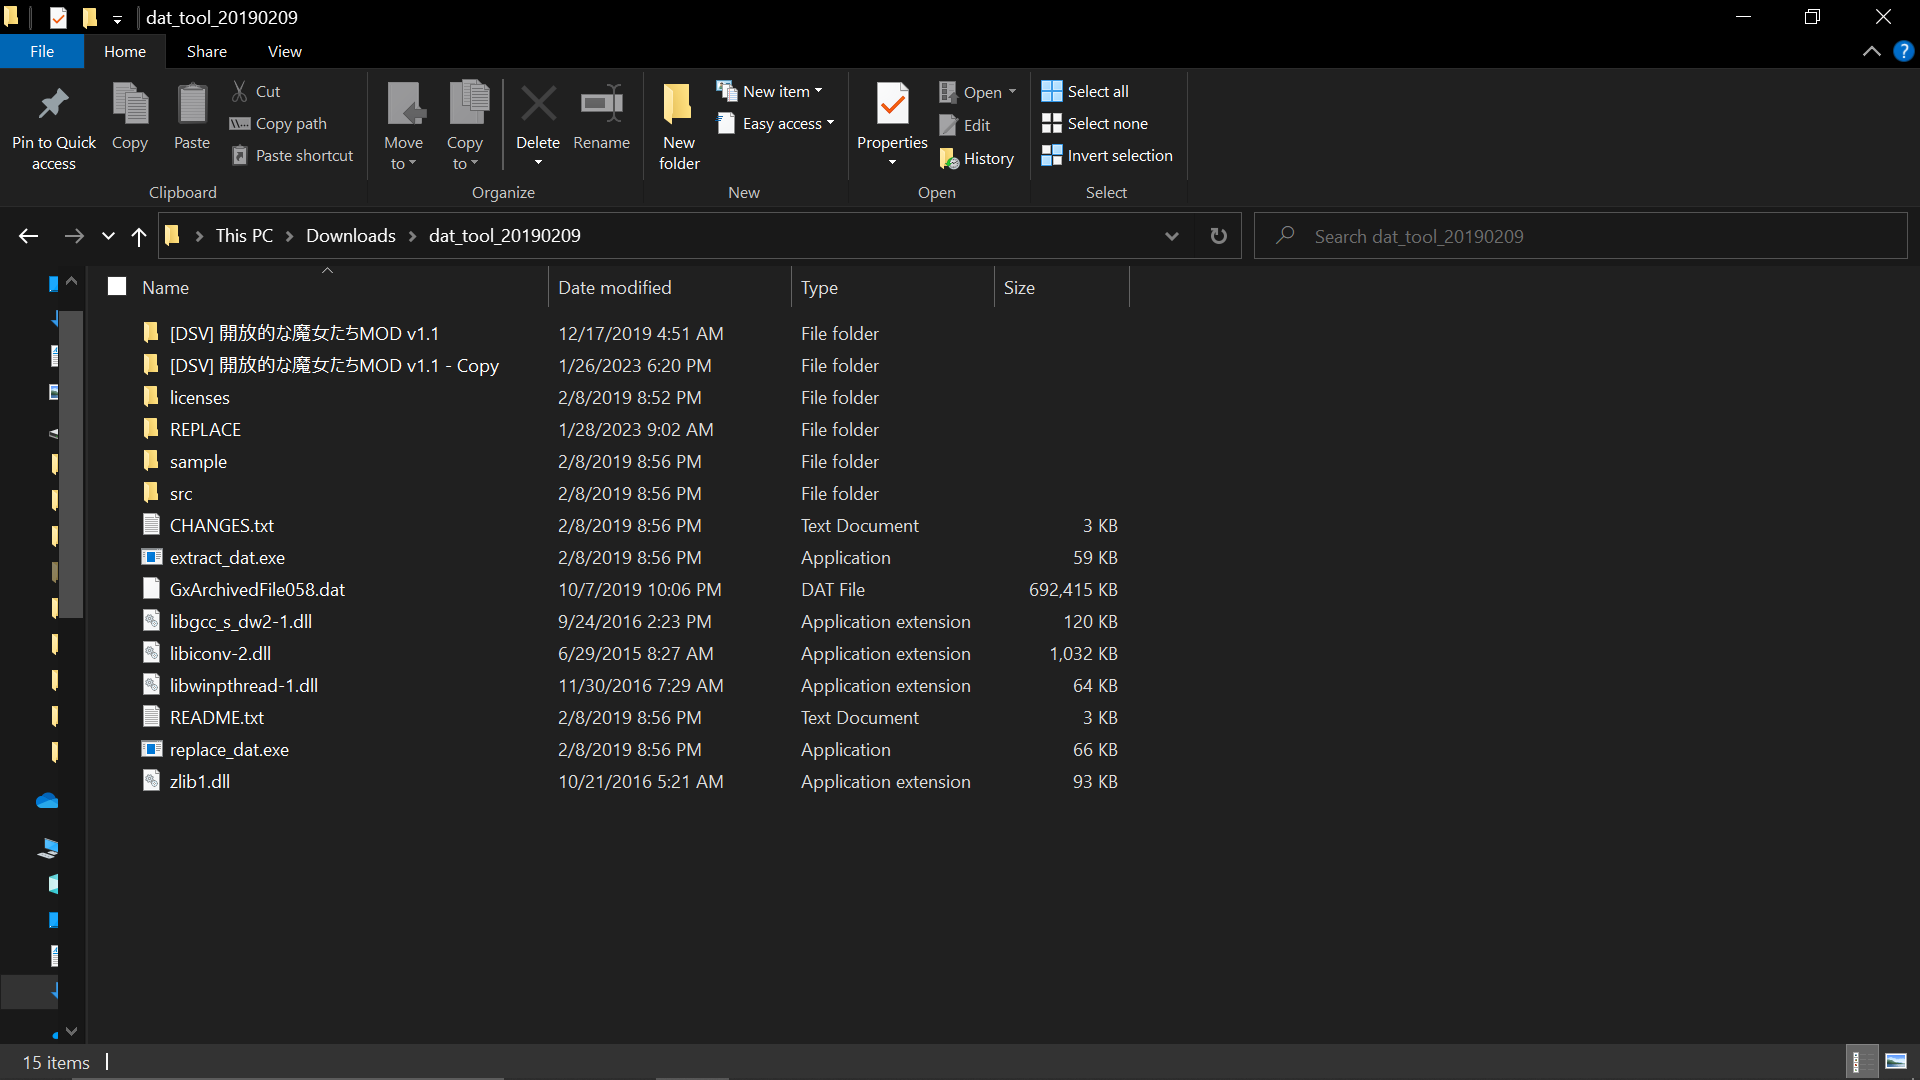Switch to the View tab
The height and width of the screenshot is (1080, 1920).
[x=284, y=51]
